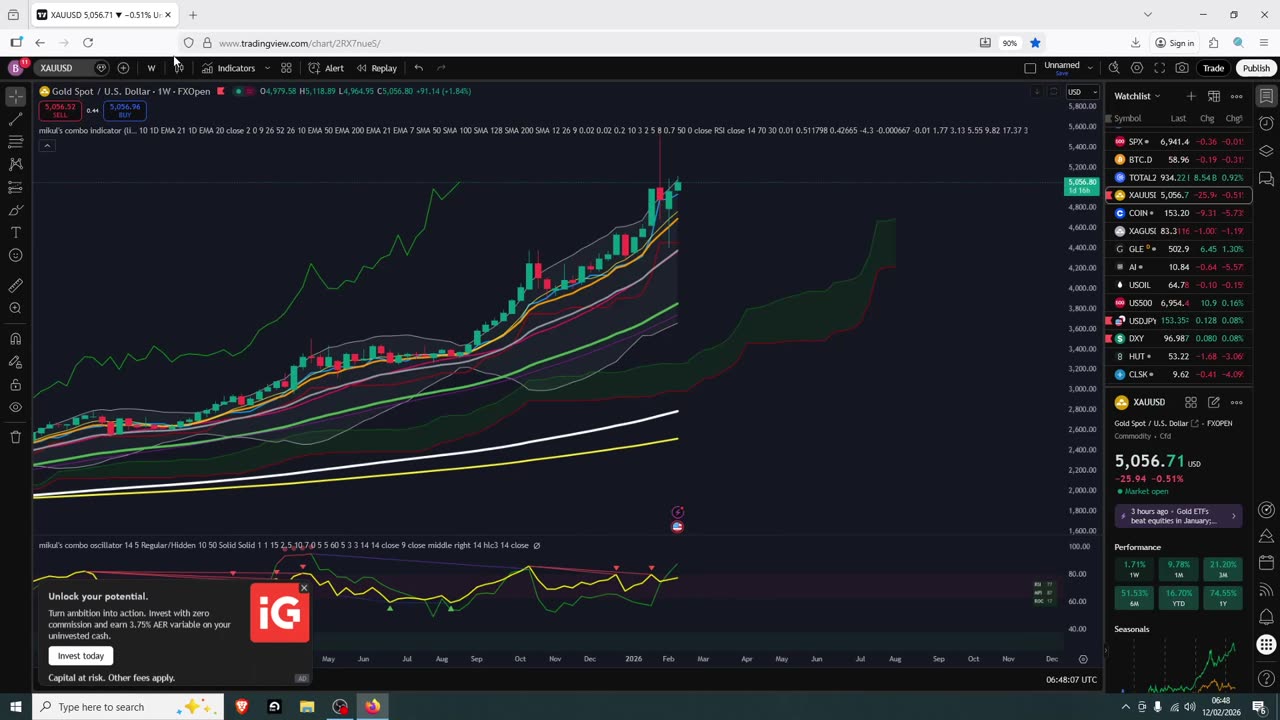Open the help center question mark icon
This screenshot has width=1280, height=720.
click(x=1266, y=677)
